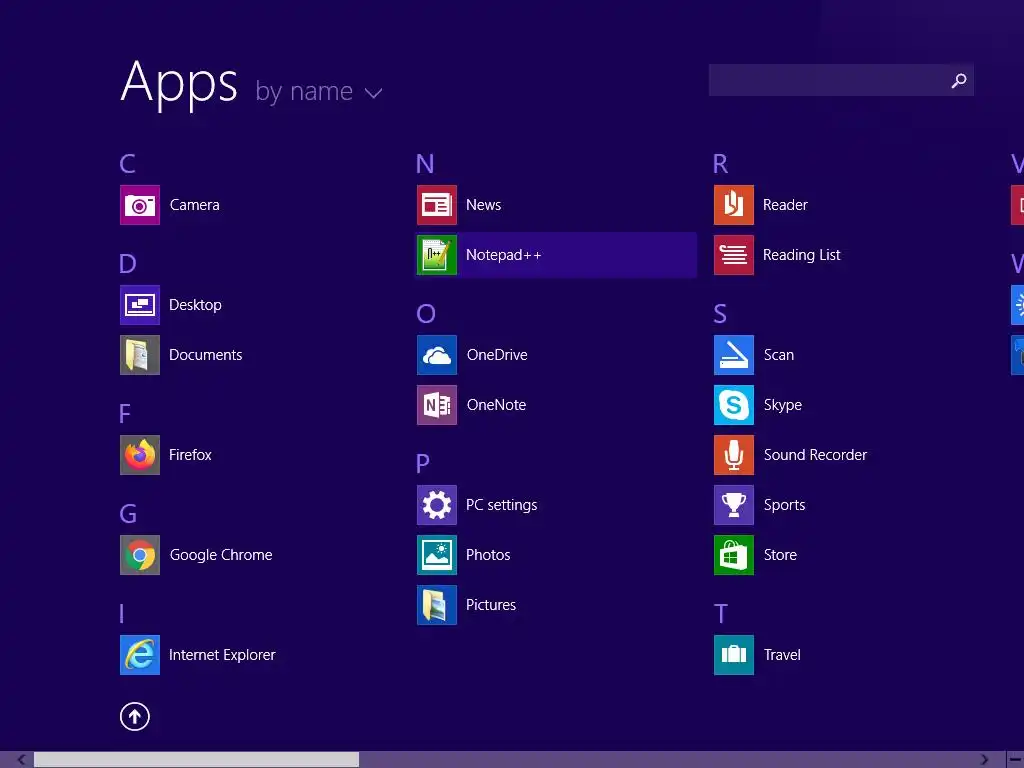Image resolution: width=1024 pixels, height=768 pixels.
Task: Click the letter S group header
Action: [720, 314]
